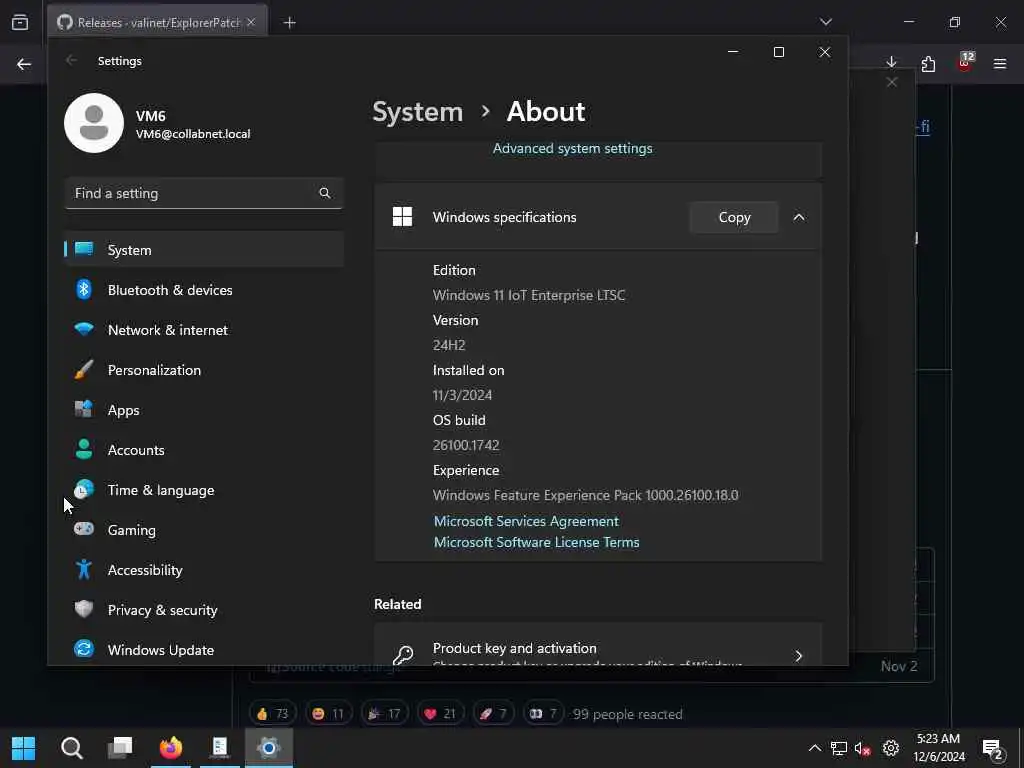Open System settings in sidebar
This screenshot has width=1024, height=768.
204,249
